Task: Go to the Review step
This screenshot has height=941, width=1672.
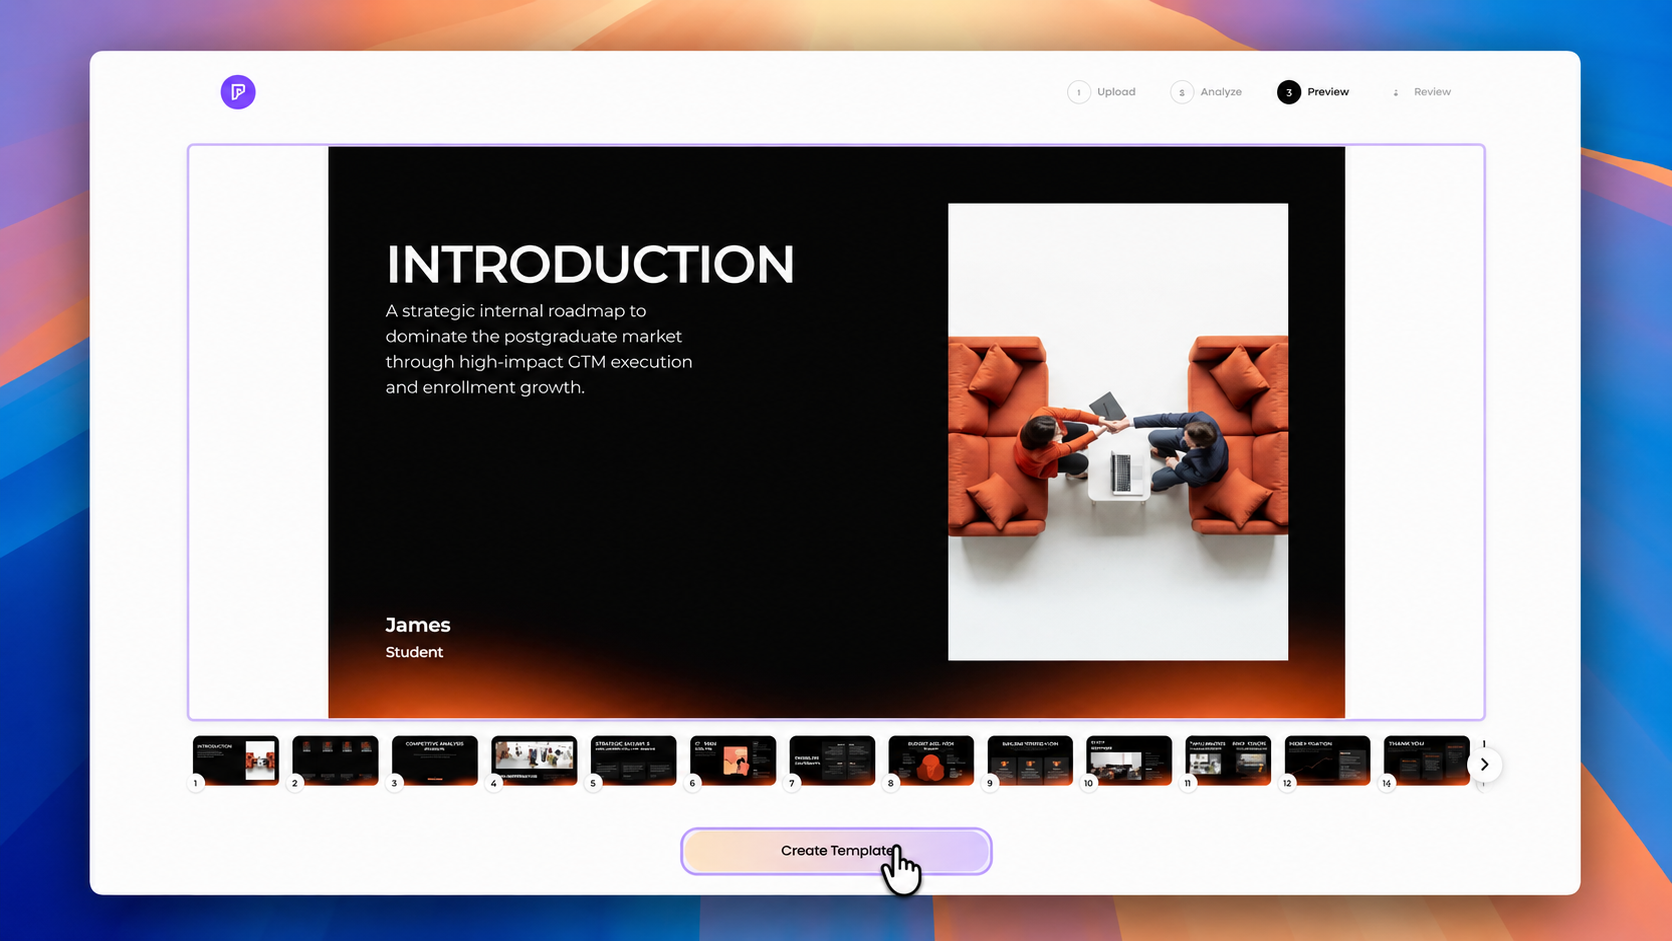Action: point(1419,92)
